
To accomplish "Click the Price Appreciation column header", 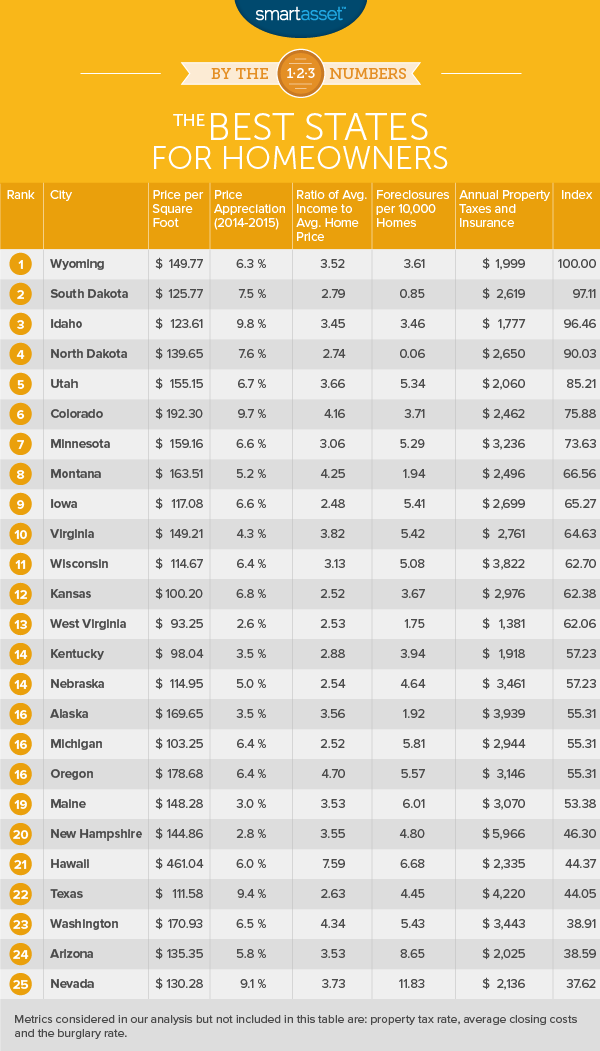I will (250, 209).
